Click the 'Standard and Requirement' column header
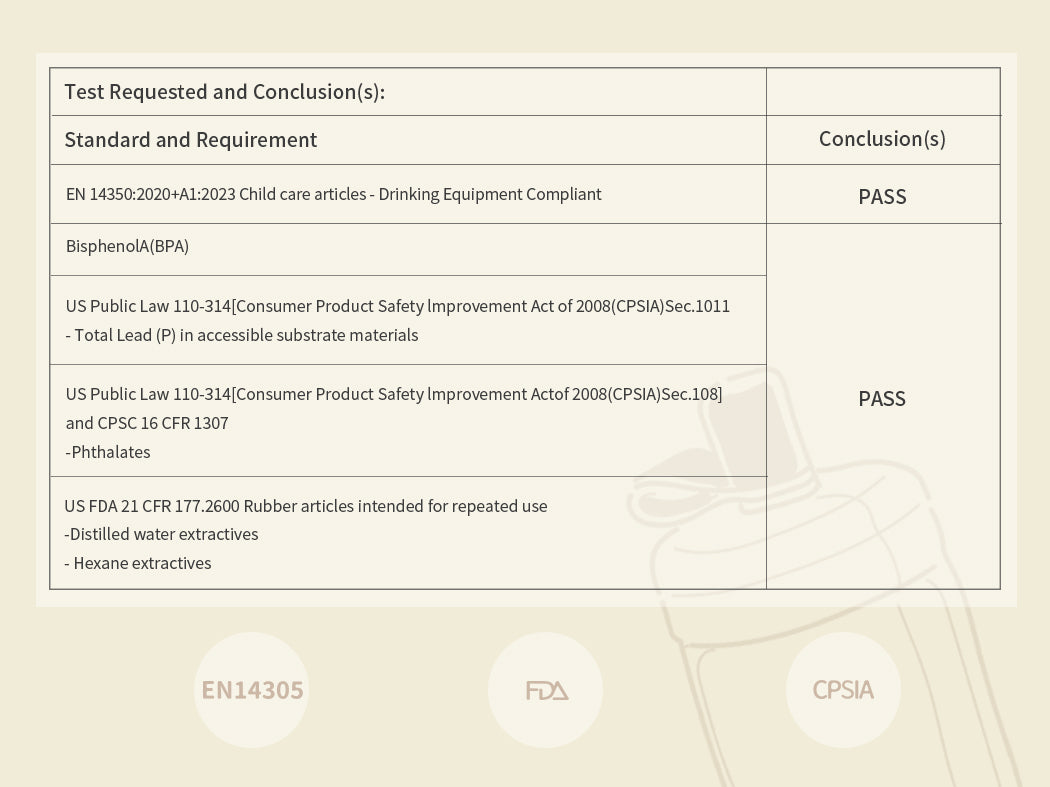 pos(191,140)
